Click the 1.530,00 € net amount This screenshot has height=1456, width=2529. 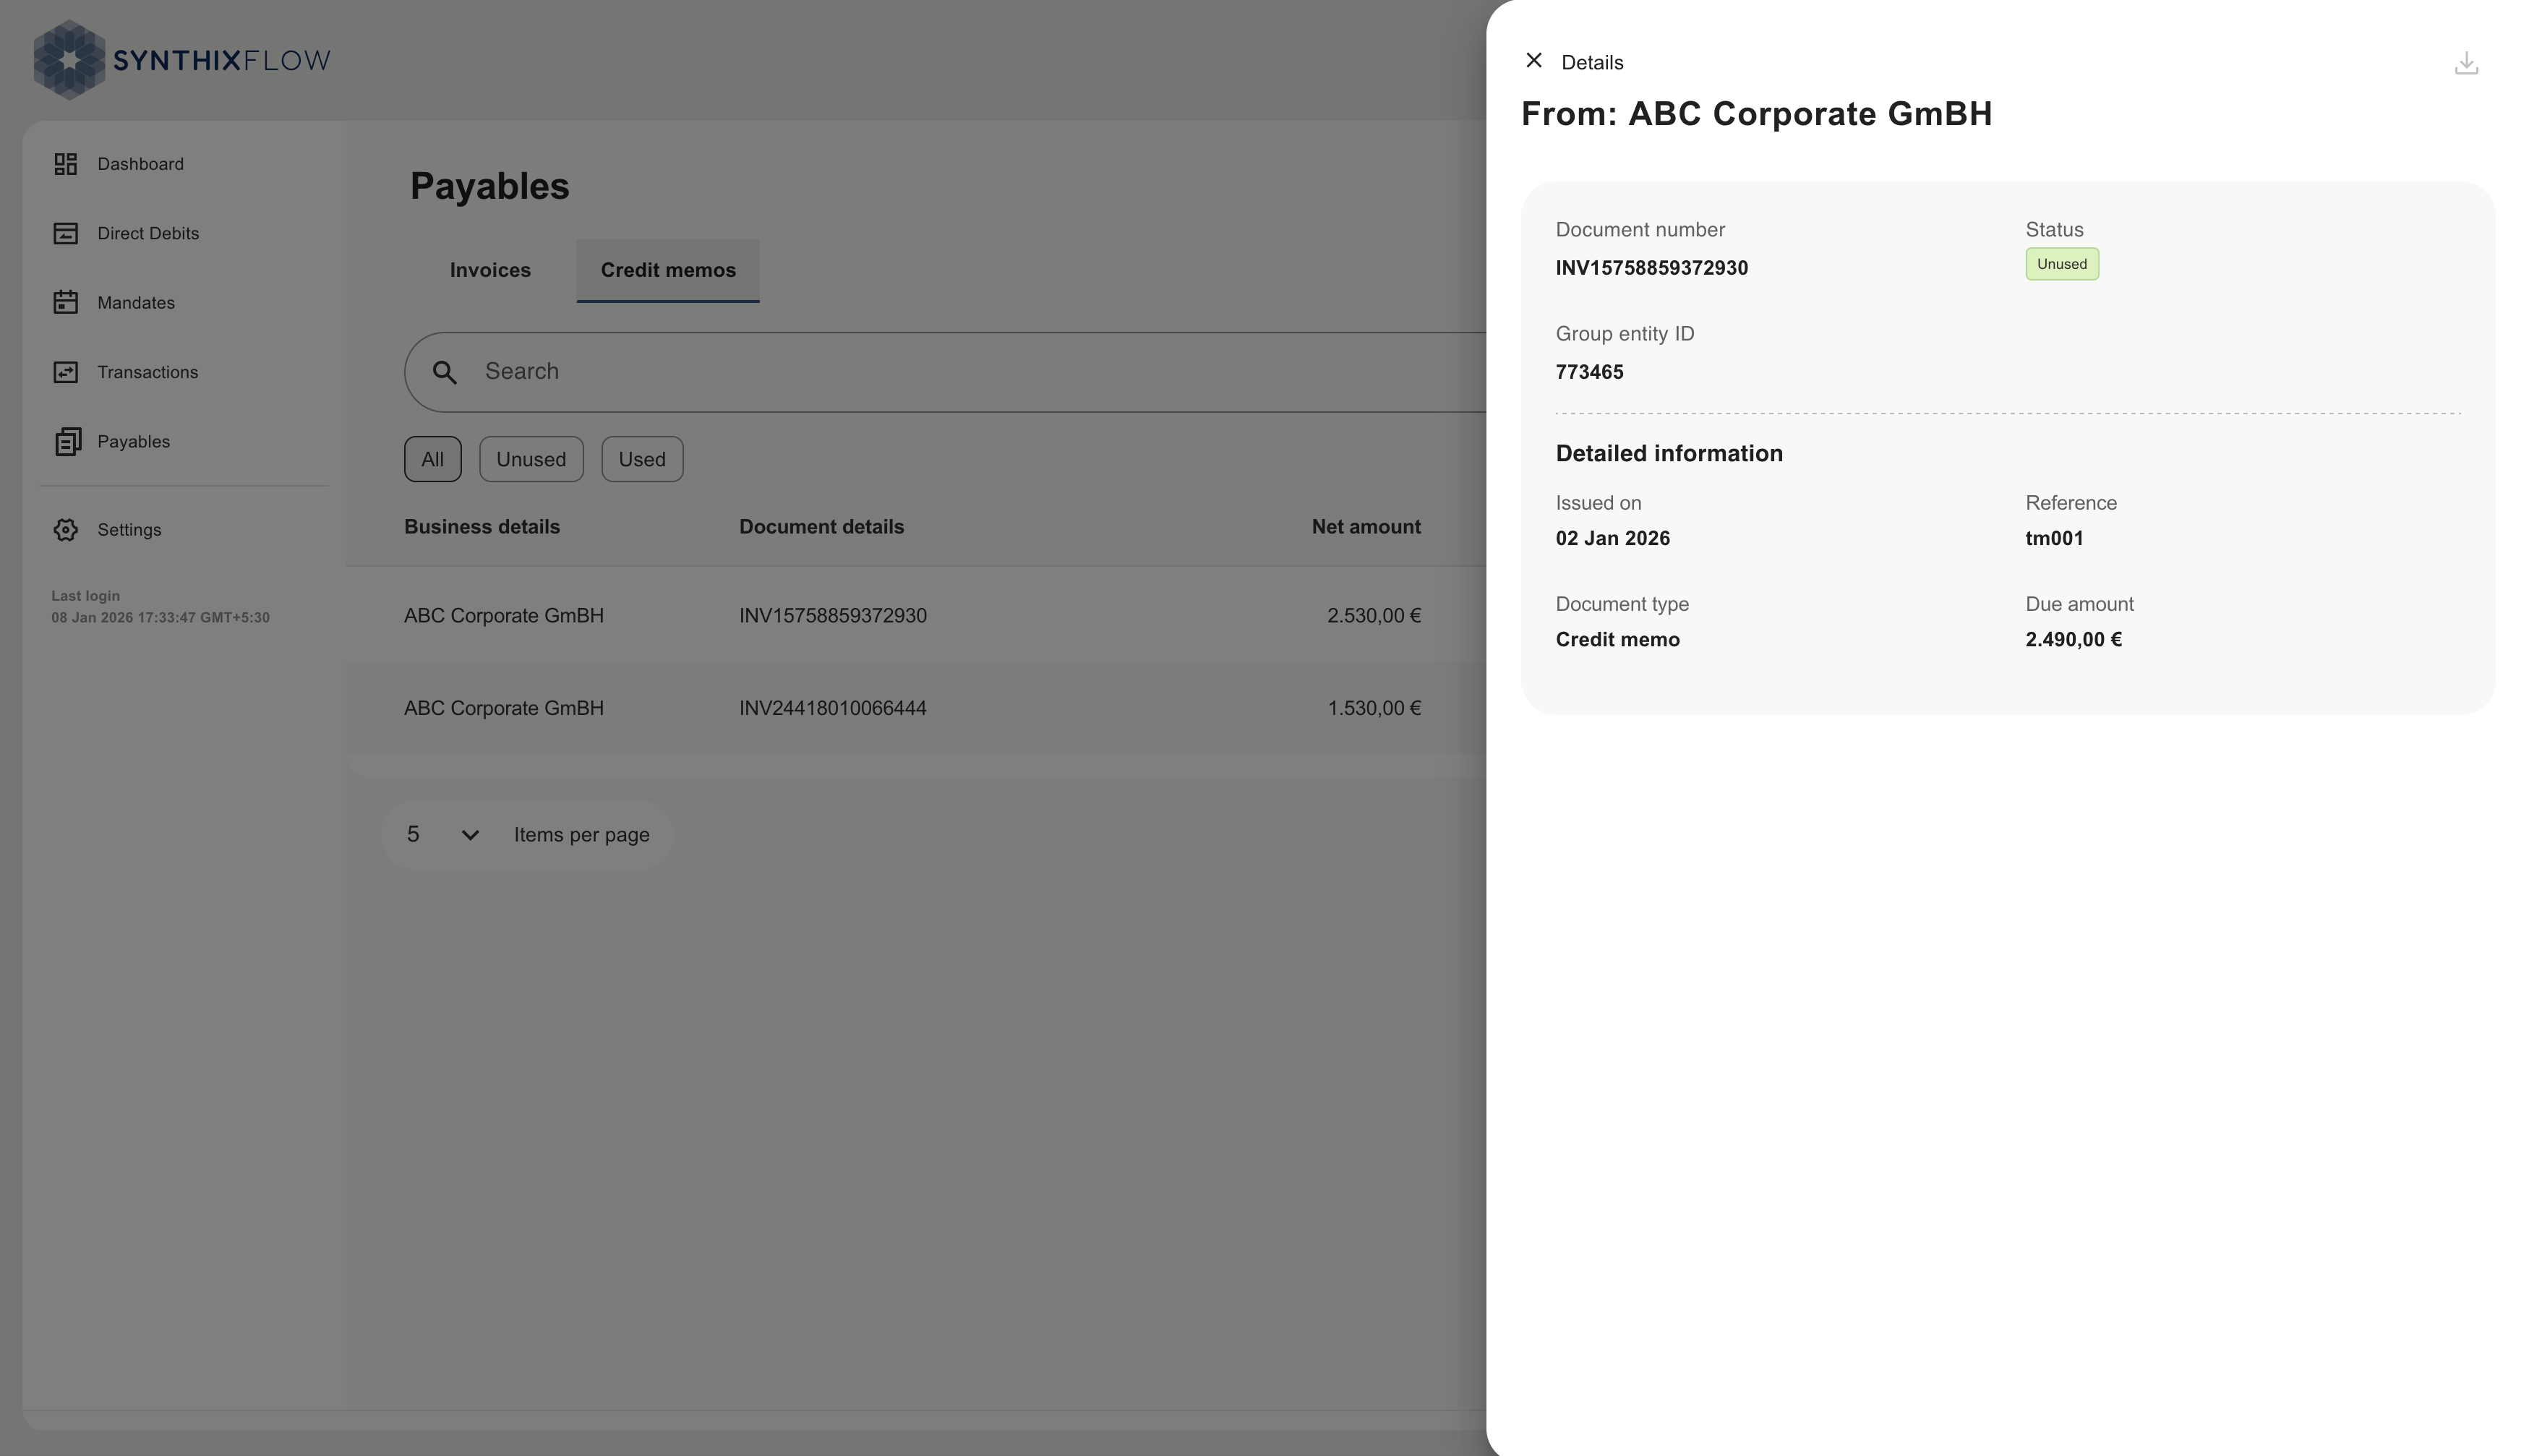(x=1374, y=708)
